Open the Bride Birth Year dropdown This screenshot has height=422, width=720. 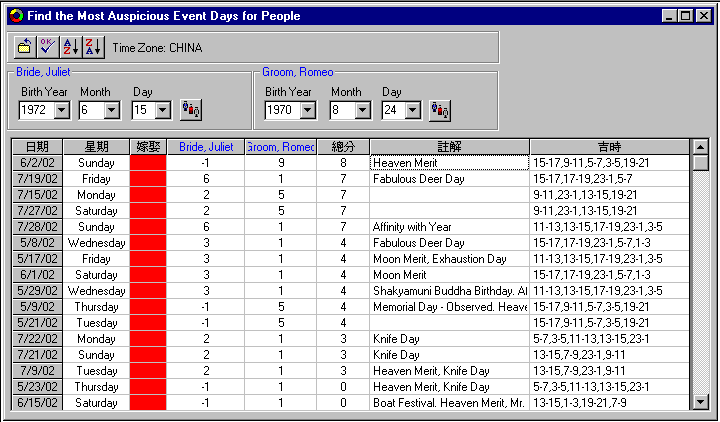coord(61,110)
